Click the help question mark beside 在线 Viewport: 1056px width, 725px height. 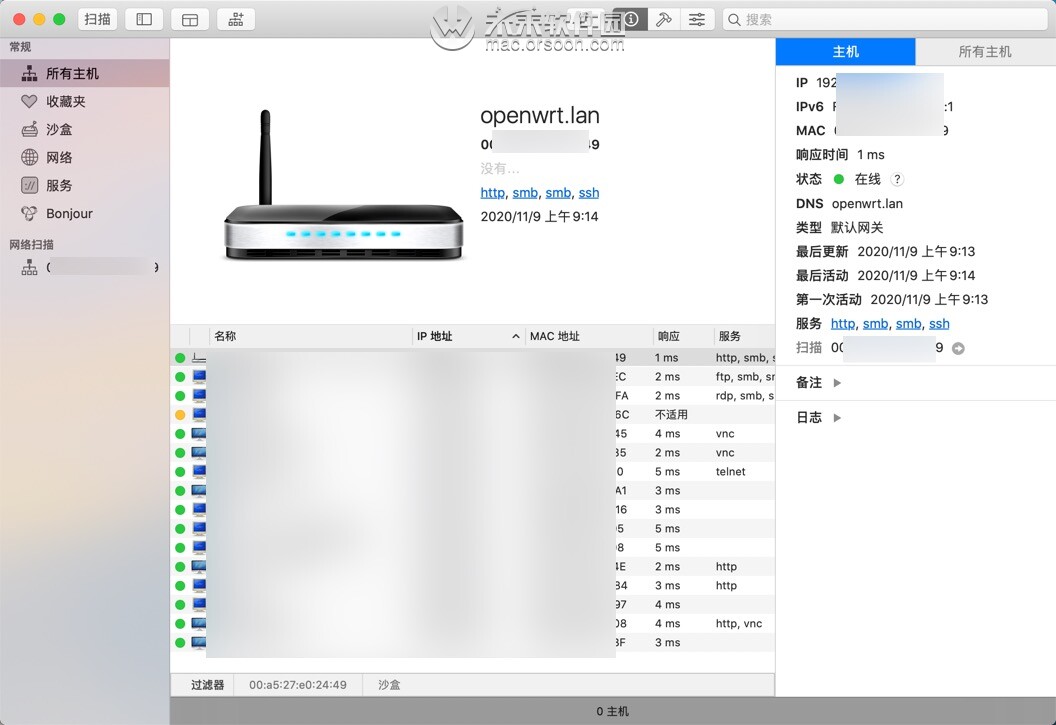click(x=897, y=179)
